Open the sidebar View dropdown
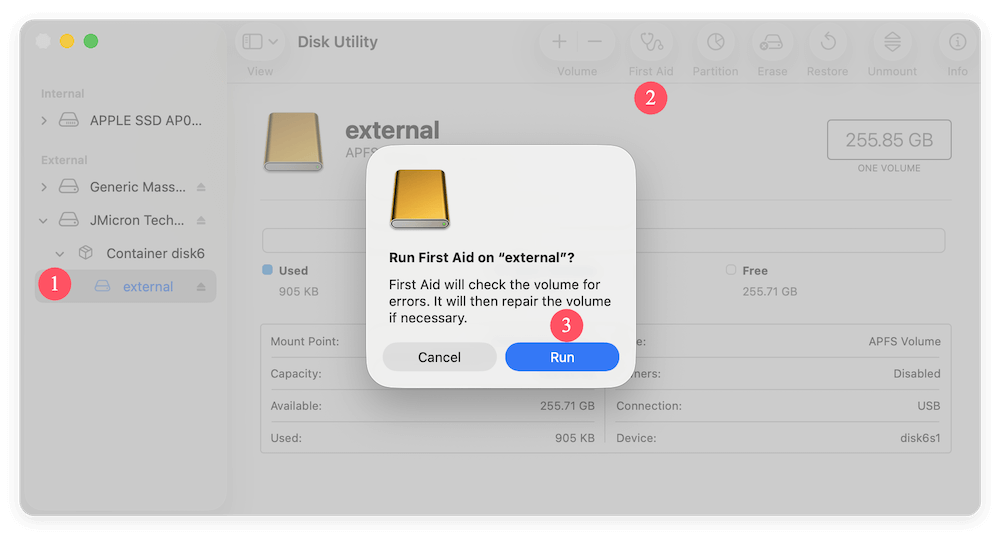Screen dimensions: 1000x535 260,42
